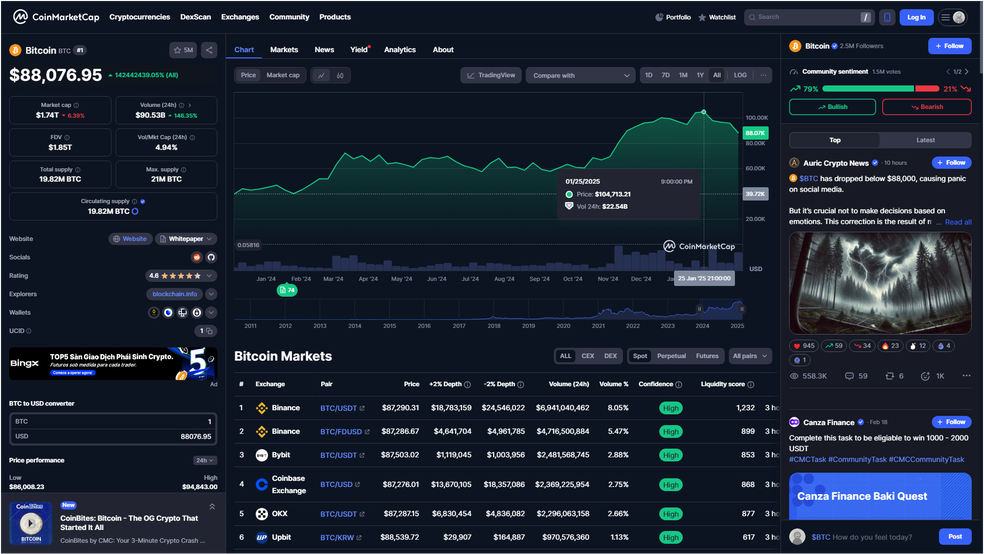This screenshot has height=554, width=984.
Task: Expand the Whitepaper dropdown
Action: (x=186, y=239)
